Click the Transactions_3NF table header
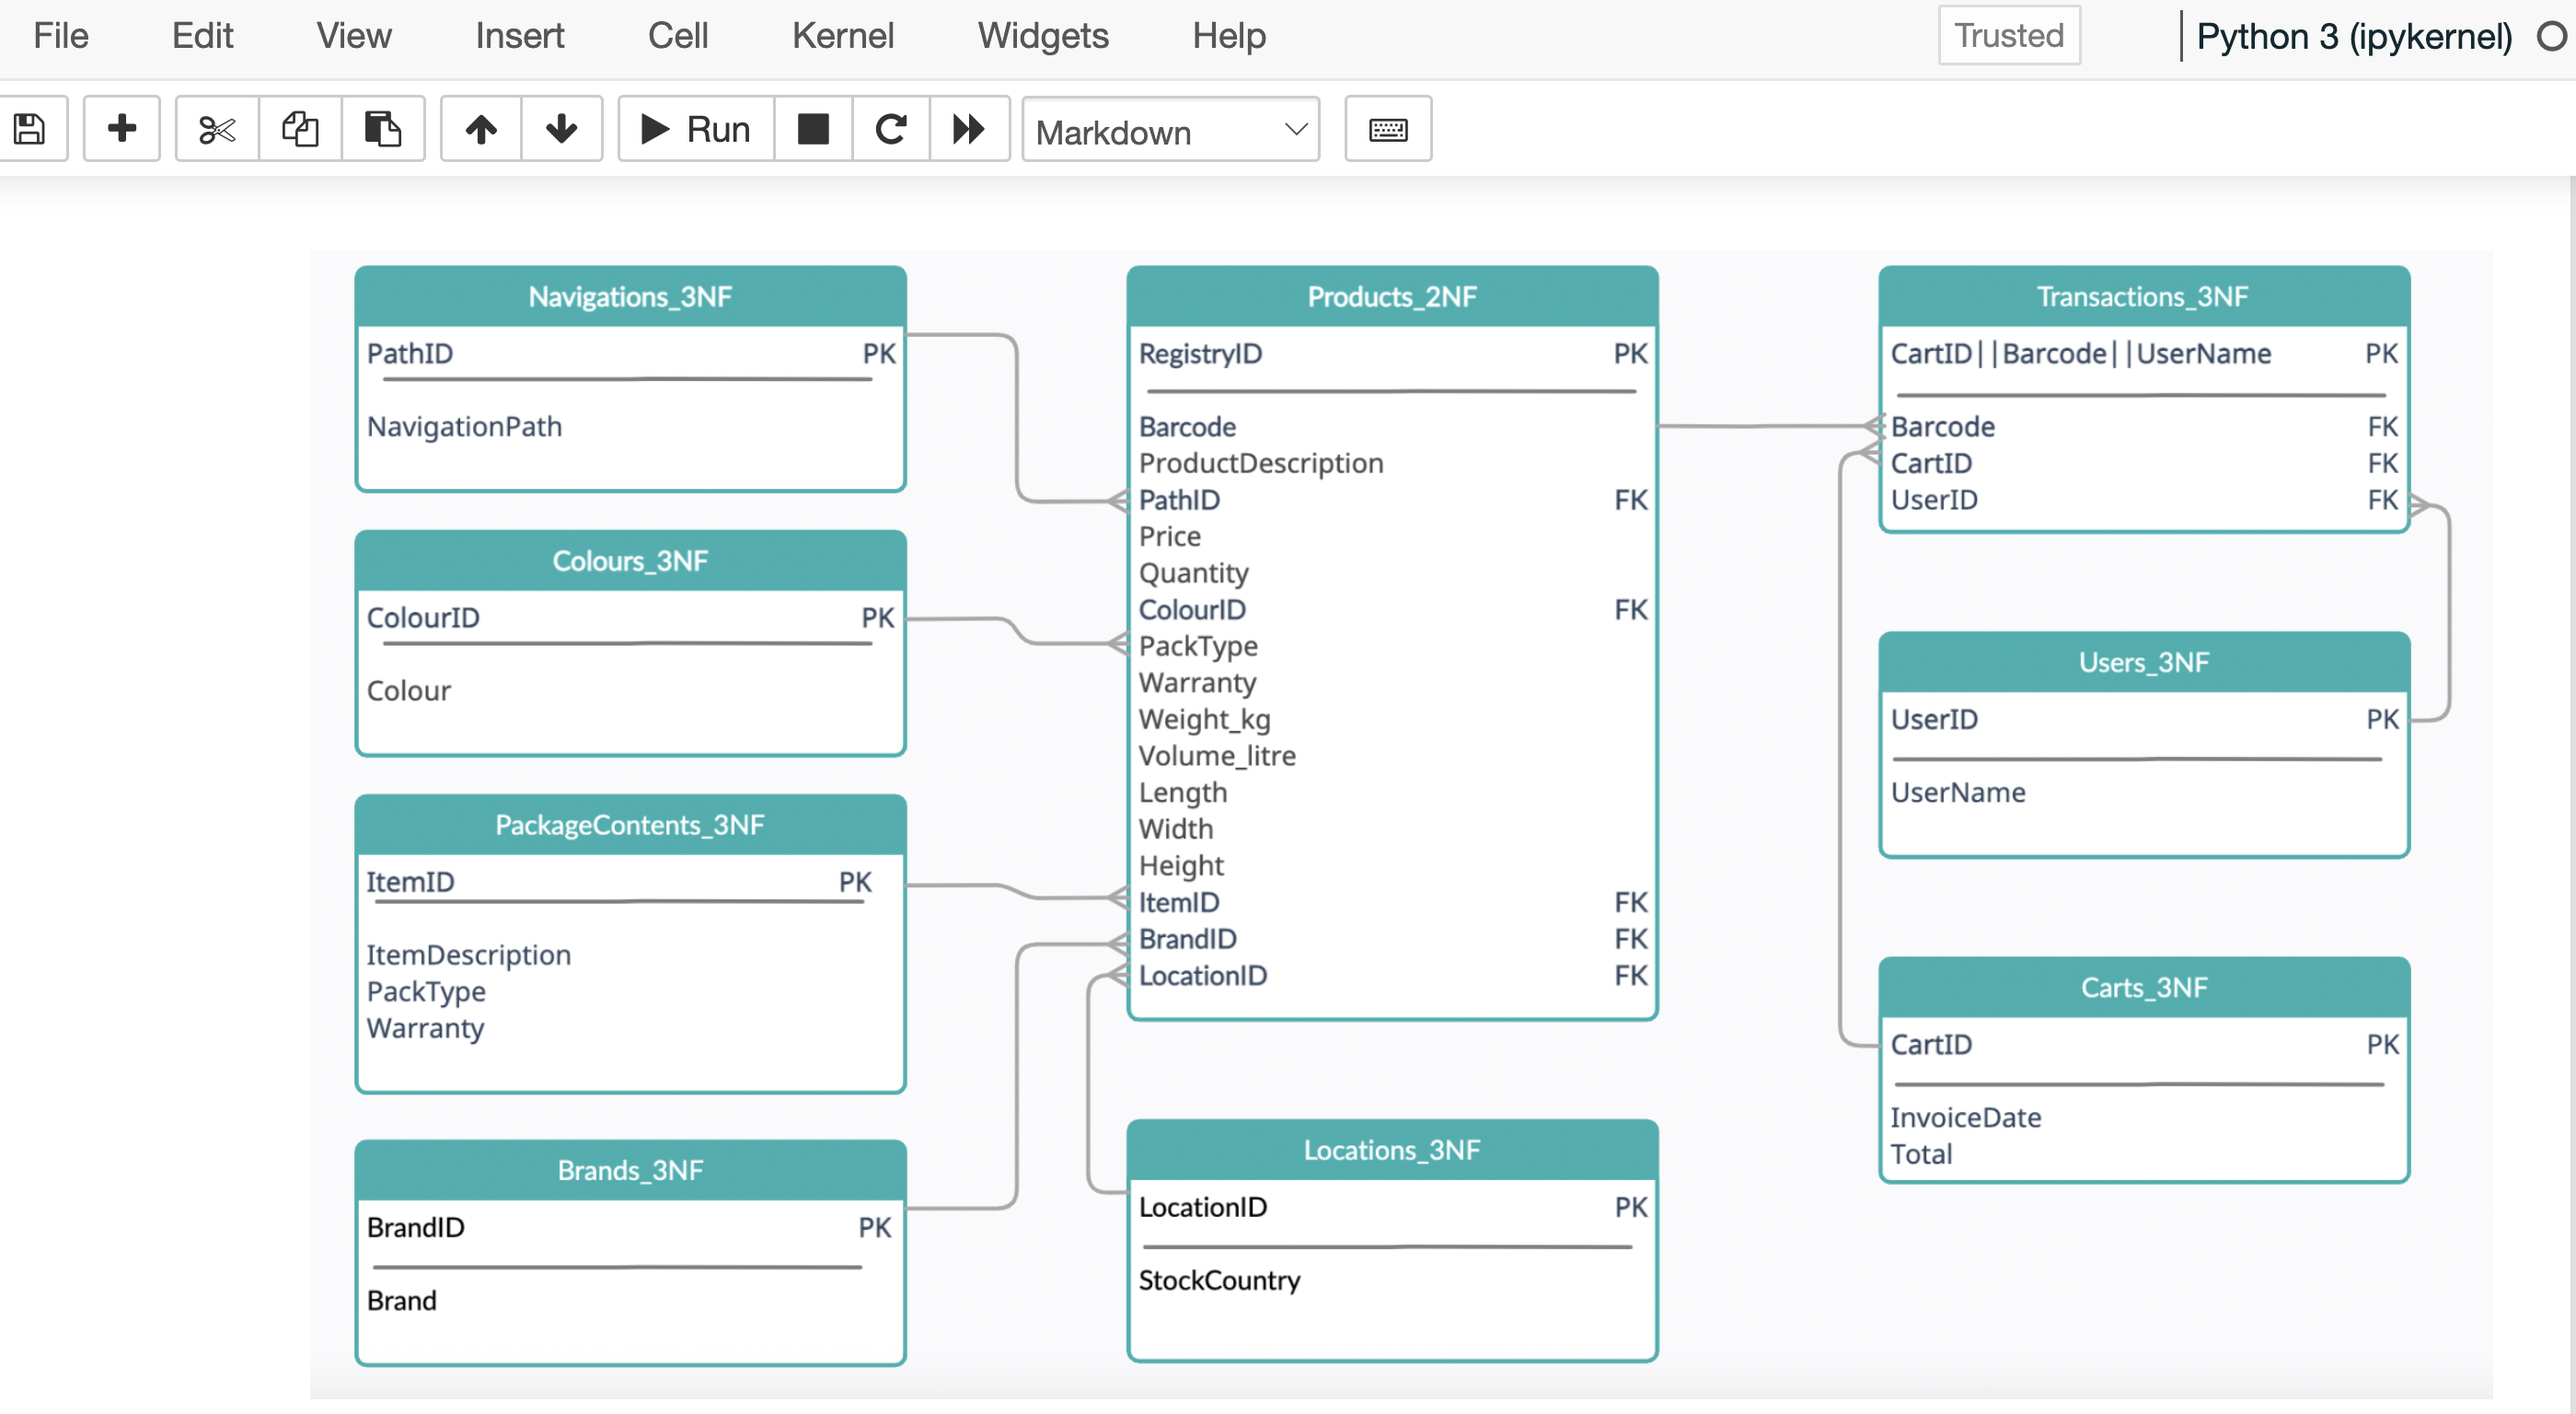 click(2143, 297)
